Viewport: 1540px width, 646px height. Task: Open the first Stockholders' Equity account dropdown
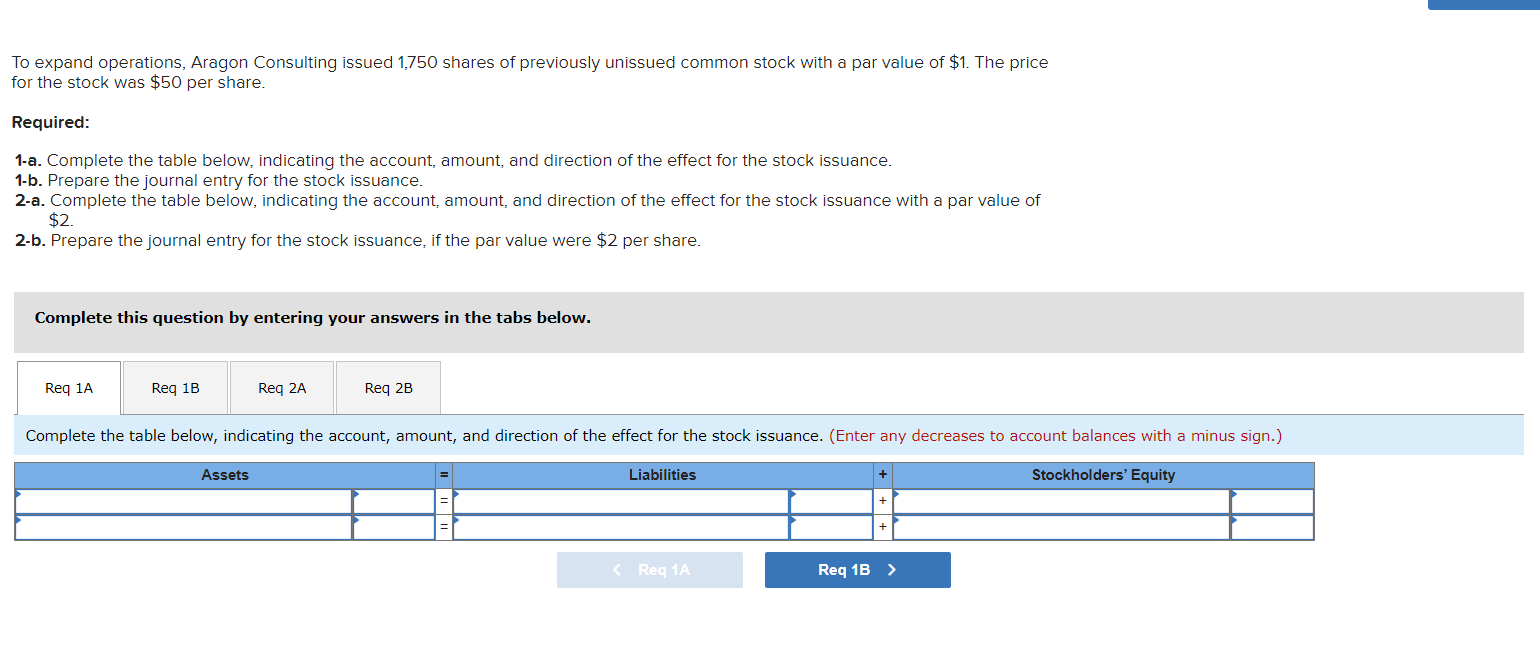point(1060,501)
